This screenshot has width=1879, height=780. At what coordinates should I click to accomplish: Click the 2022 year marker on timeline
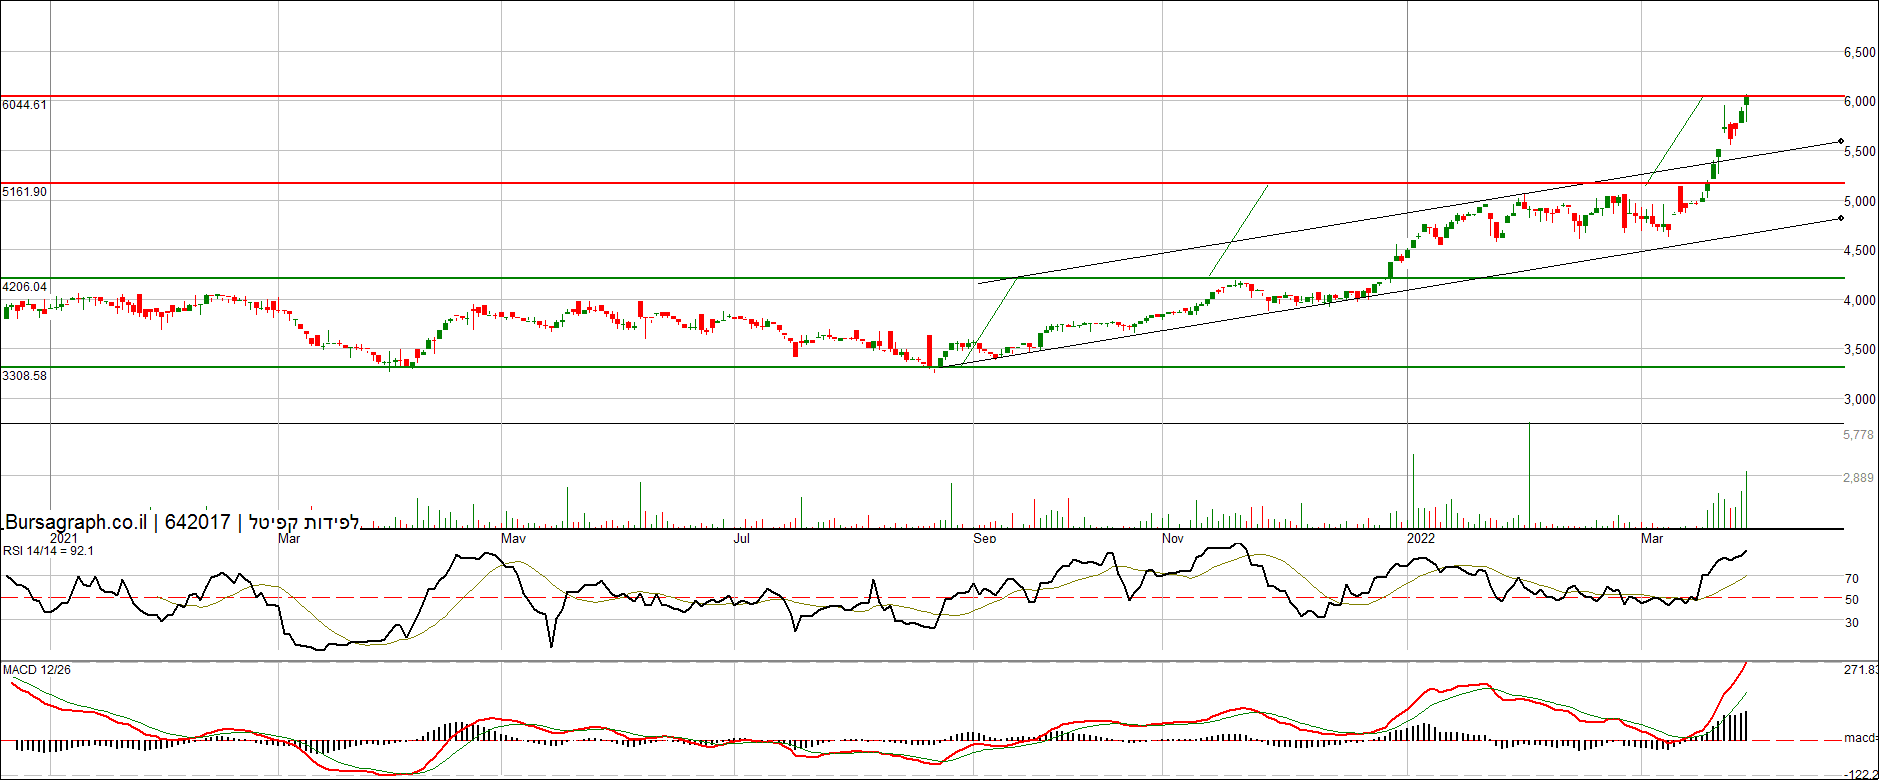pos(1420,539)
